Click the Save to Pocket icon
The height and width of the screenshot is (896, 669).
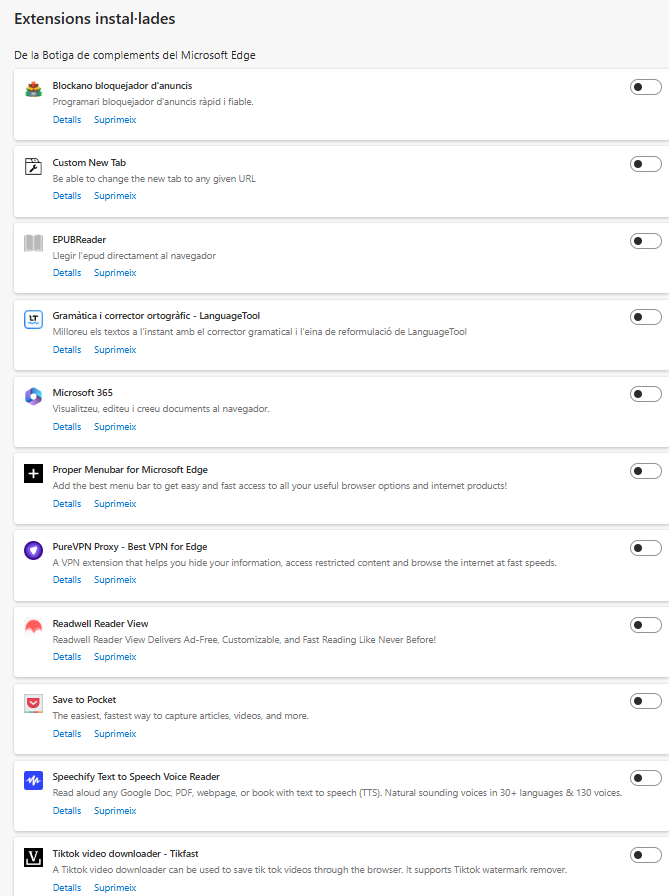pyautogui.click(x=34, y=704)
